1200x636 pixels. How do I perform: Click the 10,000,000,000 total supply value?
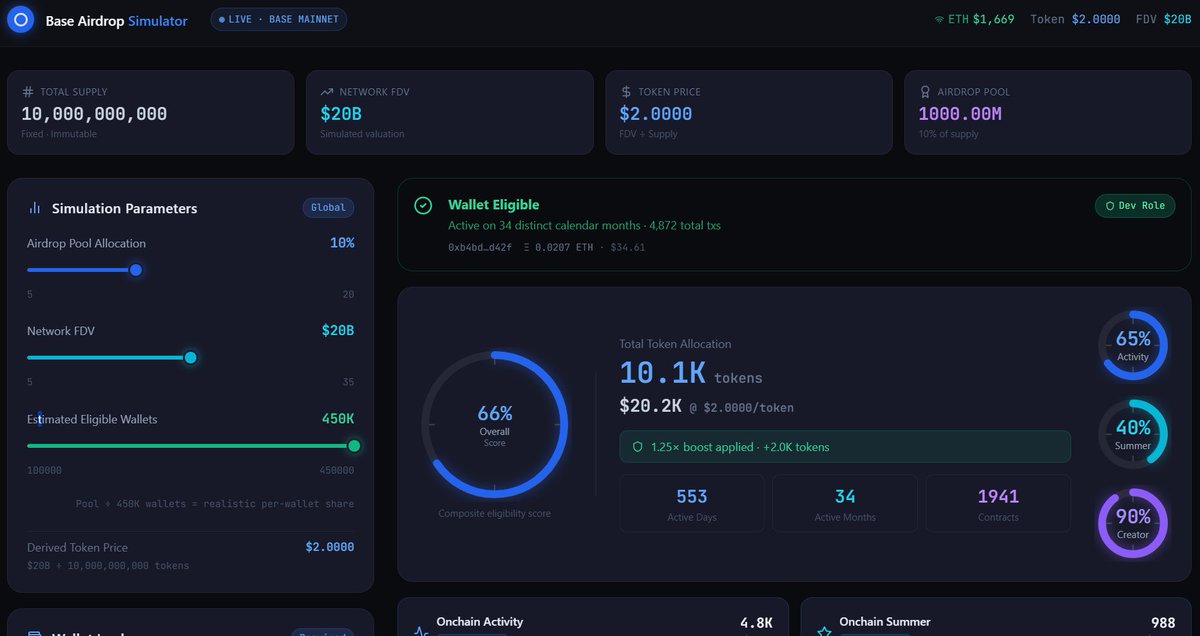94,114
